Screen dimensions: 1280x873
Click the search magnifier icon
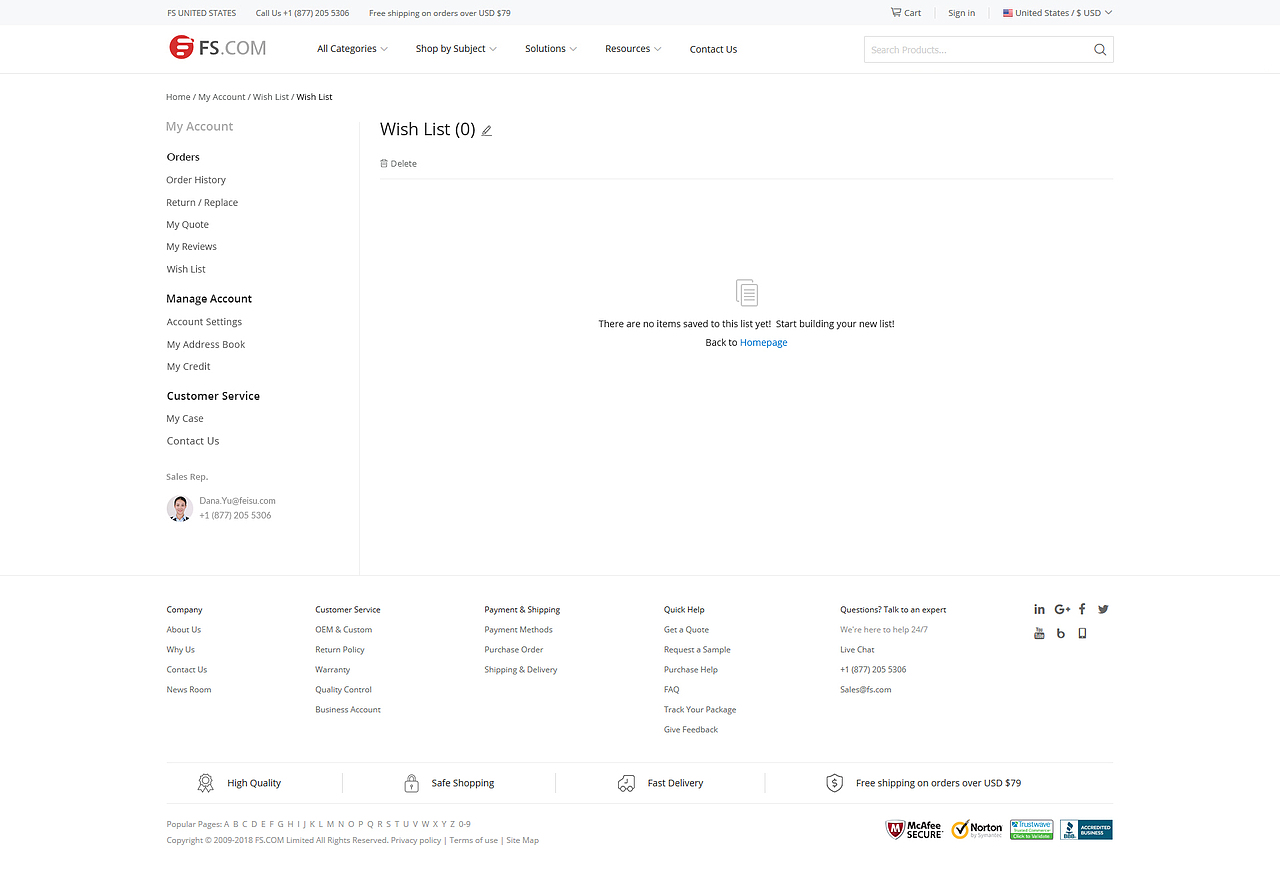coord(1100,50)
